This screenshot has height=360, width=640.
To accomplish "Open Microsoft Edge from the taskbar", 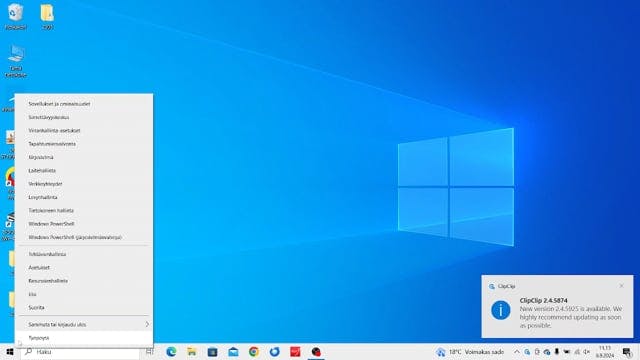I will [171, 351].
